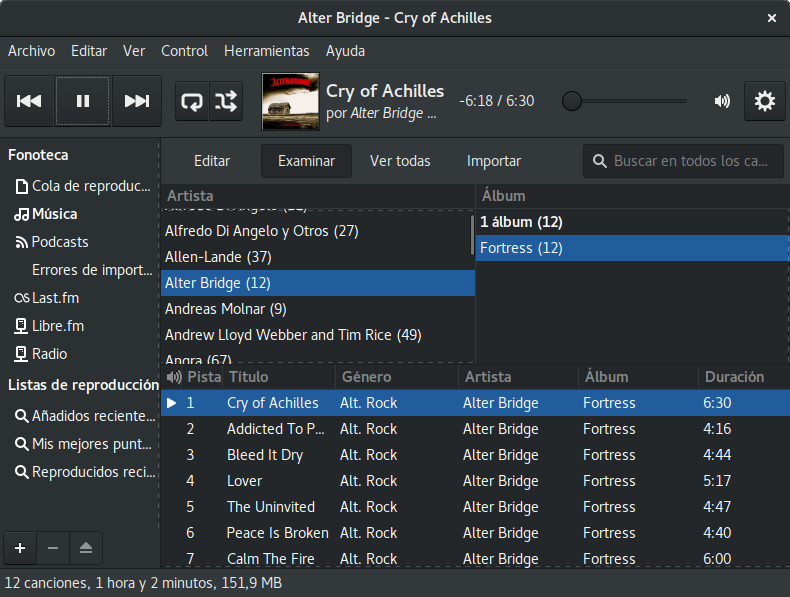Toggle the Examinar browser view
Viewport: 790px width, 597px height.
(306, 161)
